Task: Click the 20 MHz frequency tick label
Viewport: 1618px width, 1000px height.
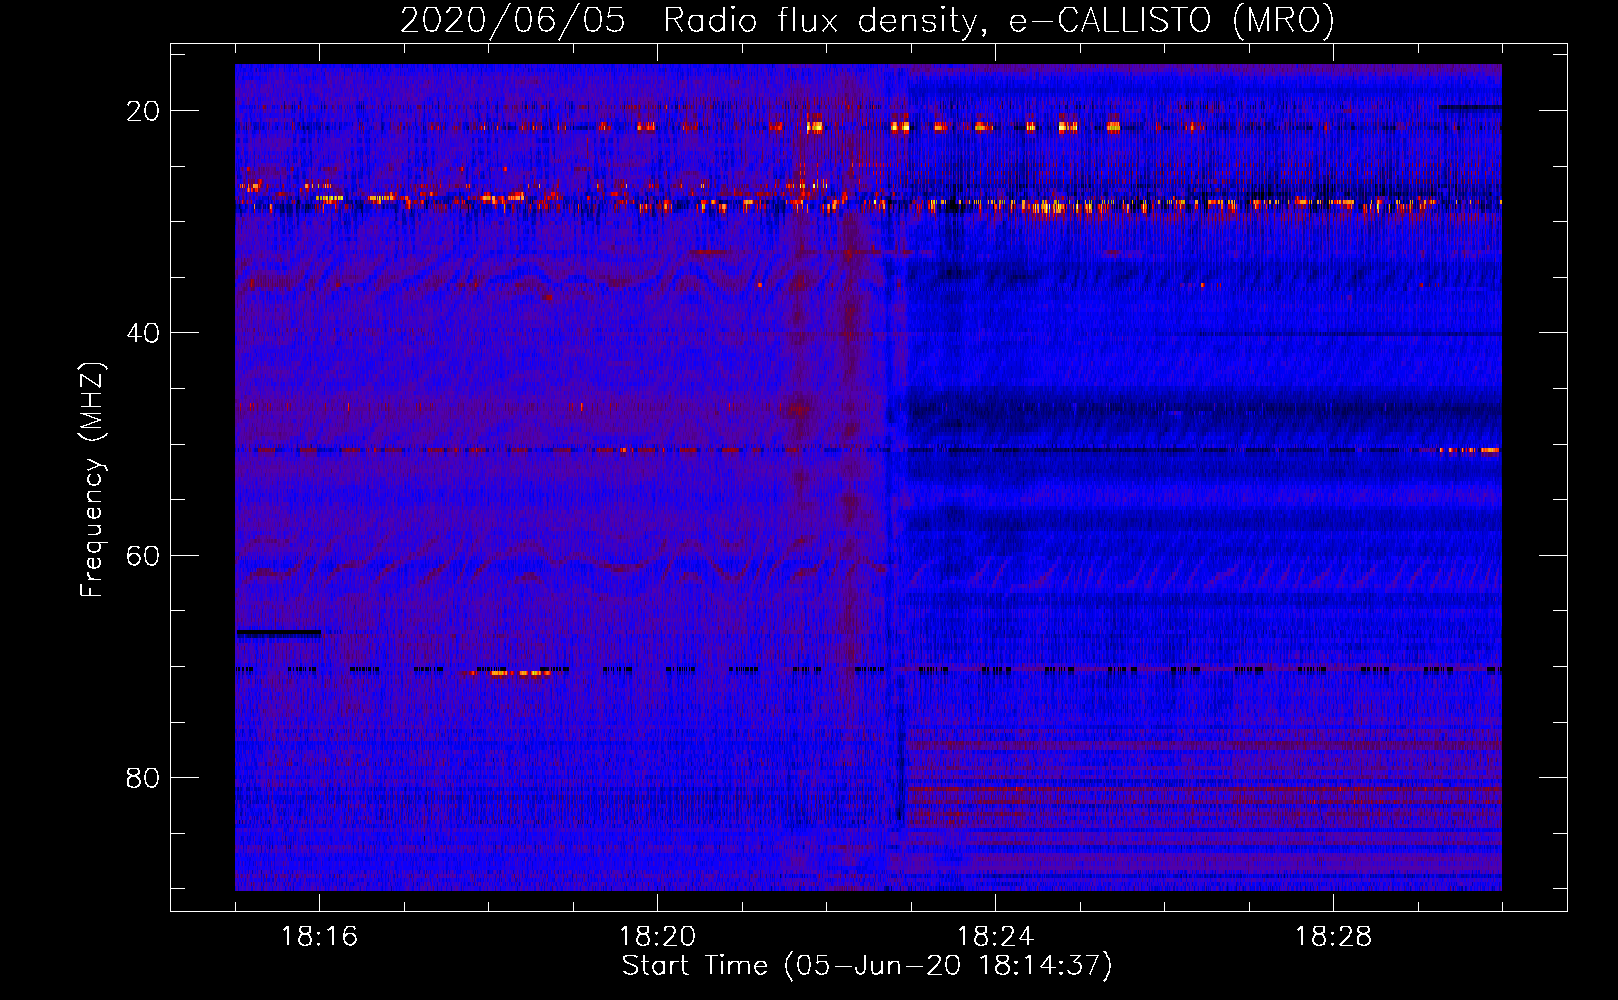Action: pyautogui.click(x=143, y=111)
